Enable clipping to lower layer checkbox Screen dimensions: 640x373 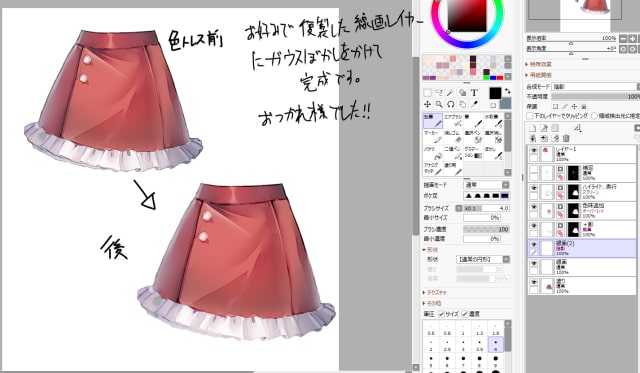(529, 116)
